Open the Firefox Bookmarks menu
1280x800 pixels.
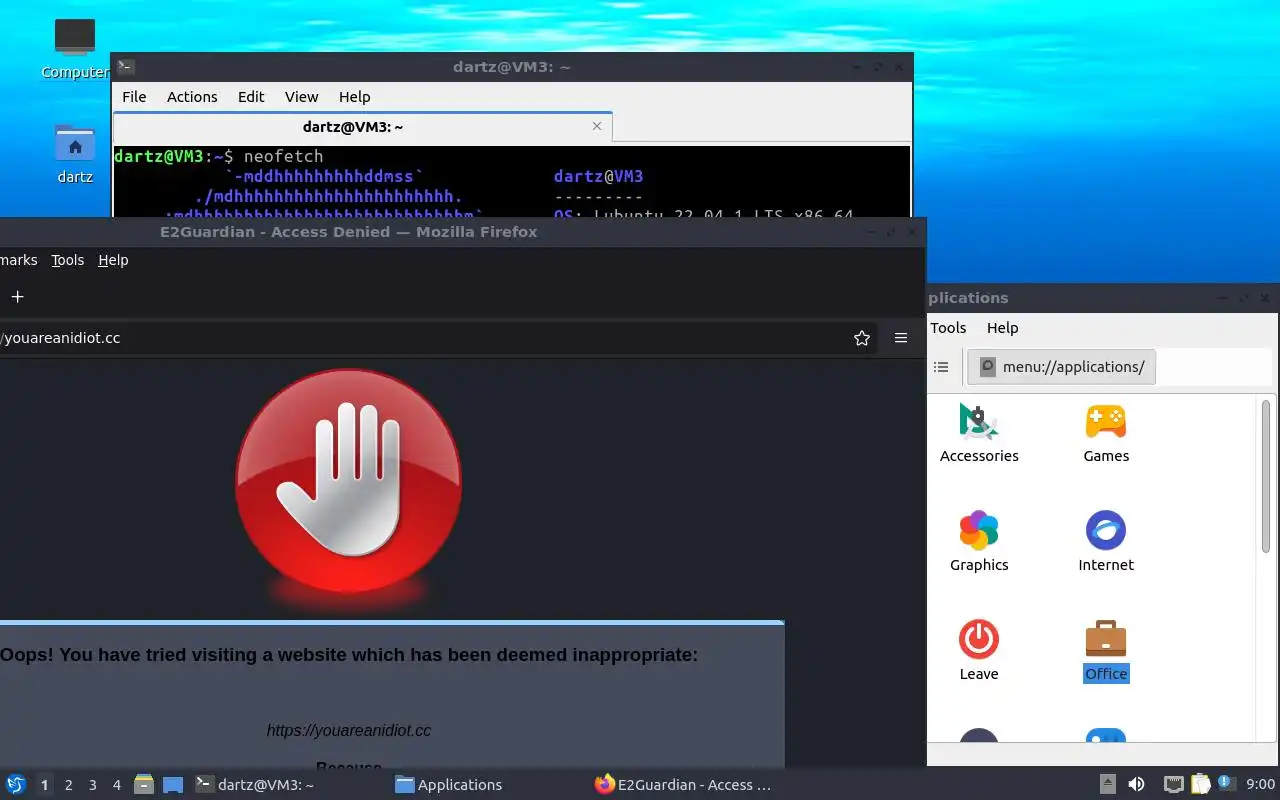pyautogui.click(x=18, y=260)
